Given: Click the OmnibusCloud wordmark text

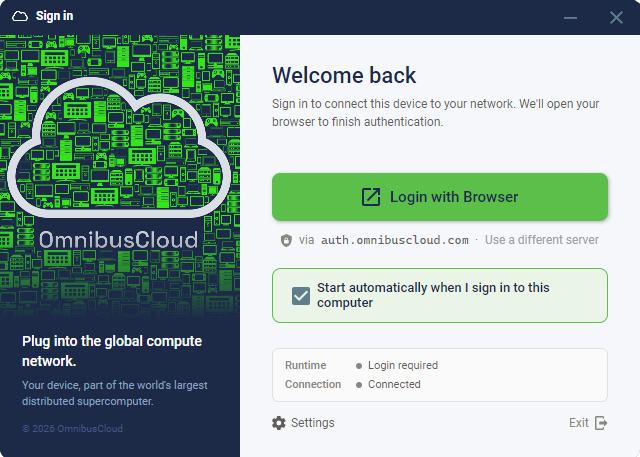Looking at the screenshot, I should tap(118, 240).
